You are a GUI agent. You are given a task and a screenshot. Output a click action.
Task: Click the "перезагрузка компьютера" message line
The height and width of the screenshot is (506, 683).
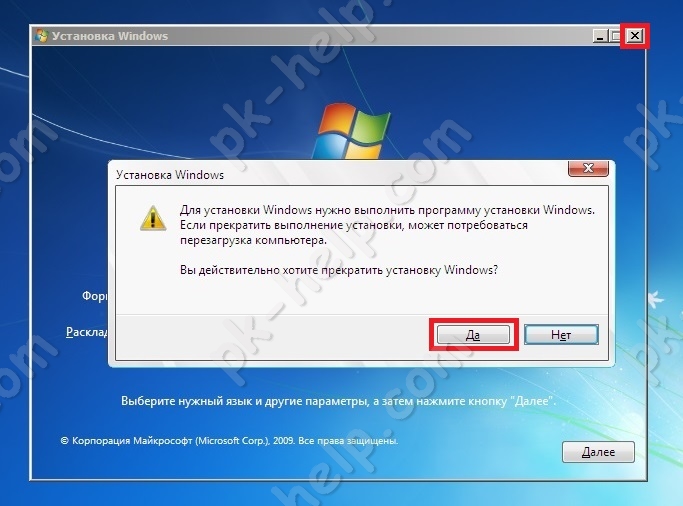[253, 240]
